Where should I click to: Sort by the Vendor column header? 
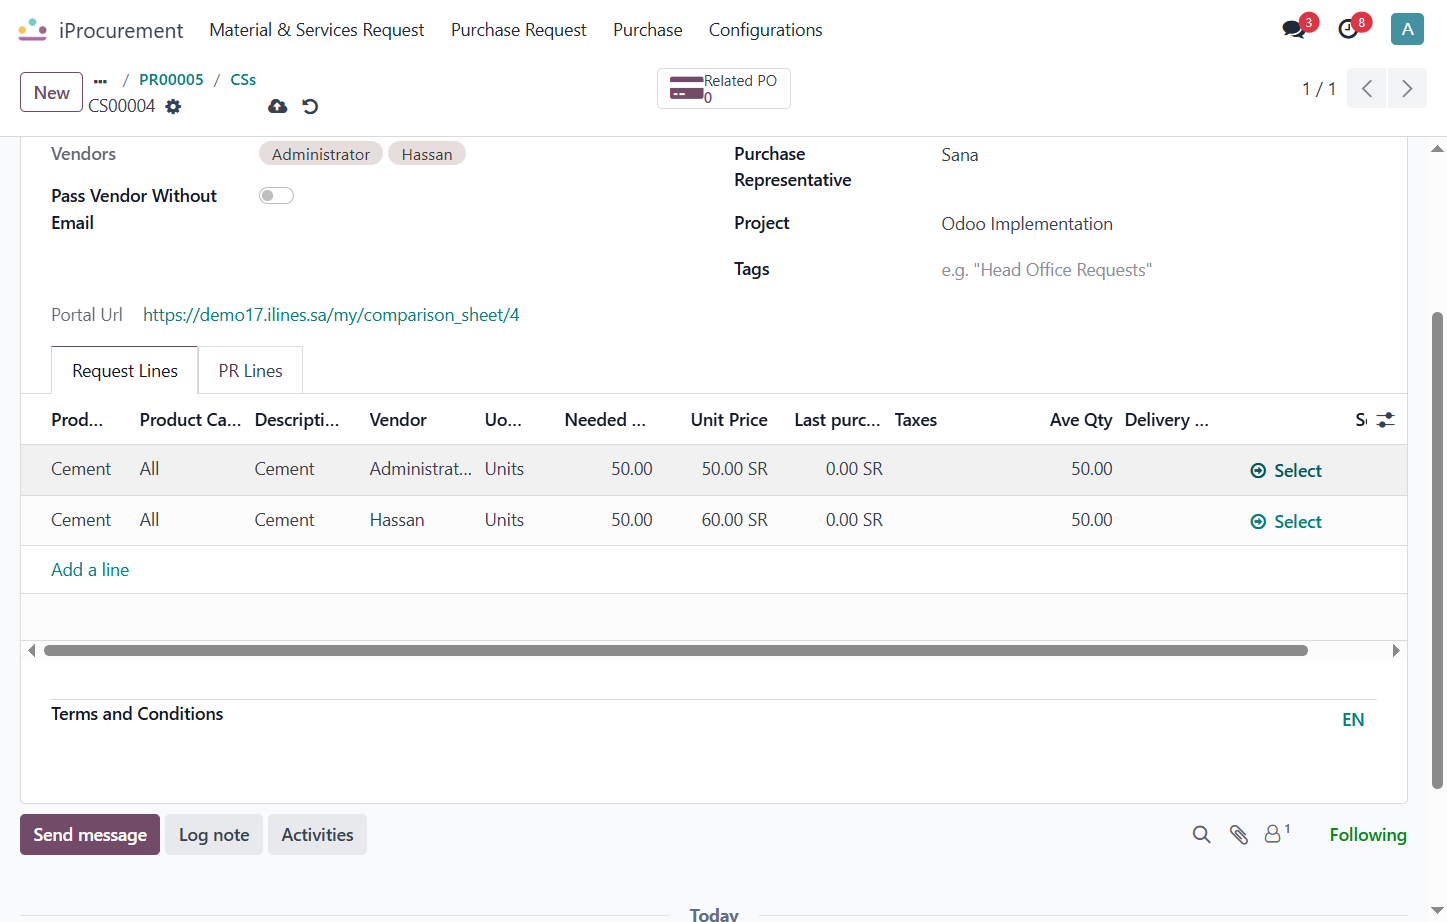(x=398, y=420)
